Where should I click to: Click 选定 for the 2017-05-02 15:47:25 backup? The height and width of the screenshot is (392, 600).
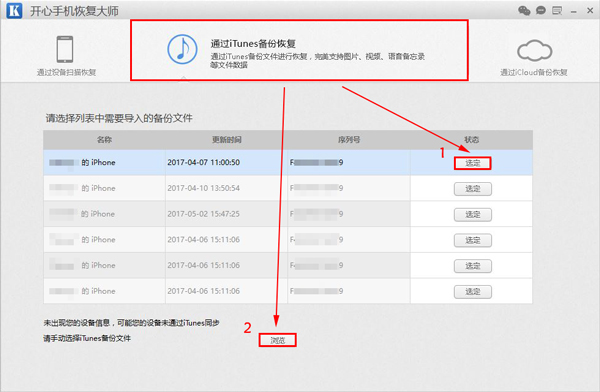[473, 214]
